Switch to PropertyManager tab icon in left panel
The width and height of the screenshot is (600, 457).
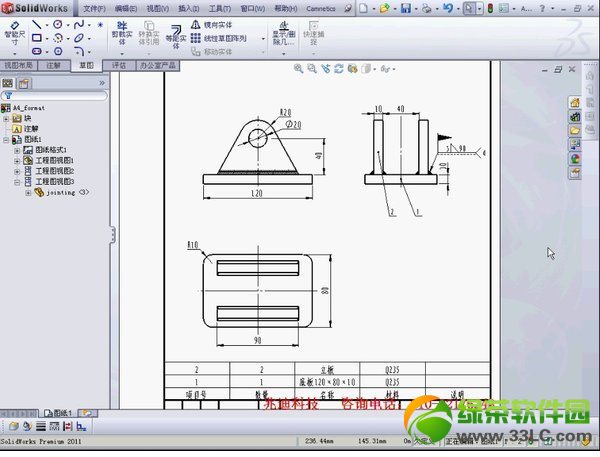(24, 83)
